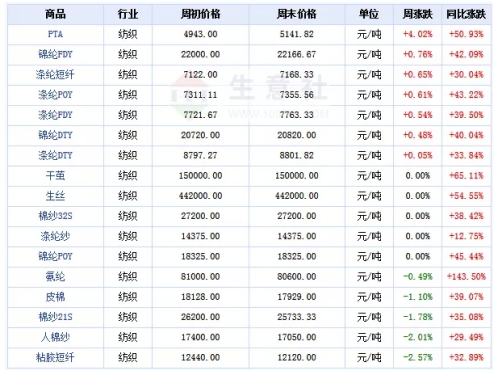This screenshot has width=498, height=375.
Task: Open the 涤纶FDY commodity link
Action: (x=55, y=115)
